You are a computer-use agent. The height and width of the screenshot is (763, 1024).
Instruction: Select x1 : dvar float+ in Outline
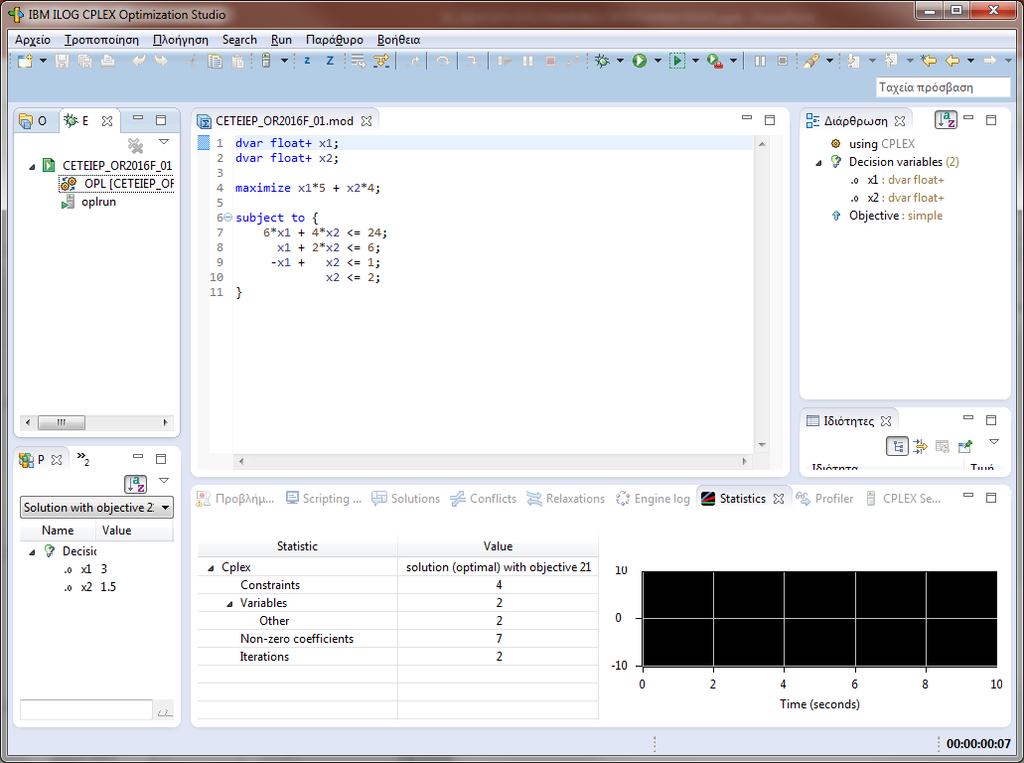[897, 180]
